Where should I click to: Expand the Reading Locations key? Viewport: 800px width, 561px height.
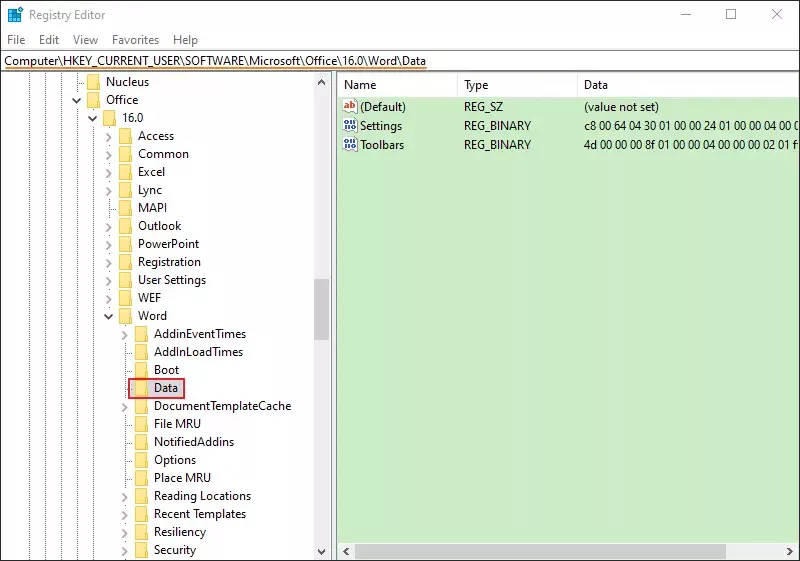(124, 497)
